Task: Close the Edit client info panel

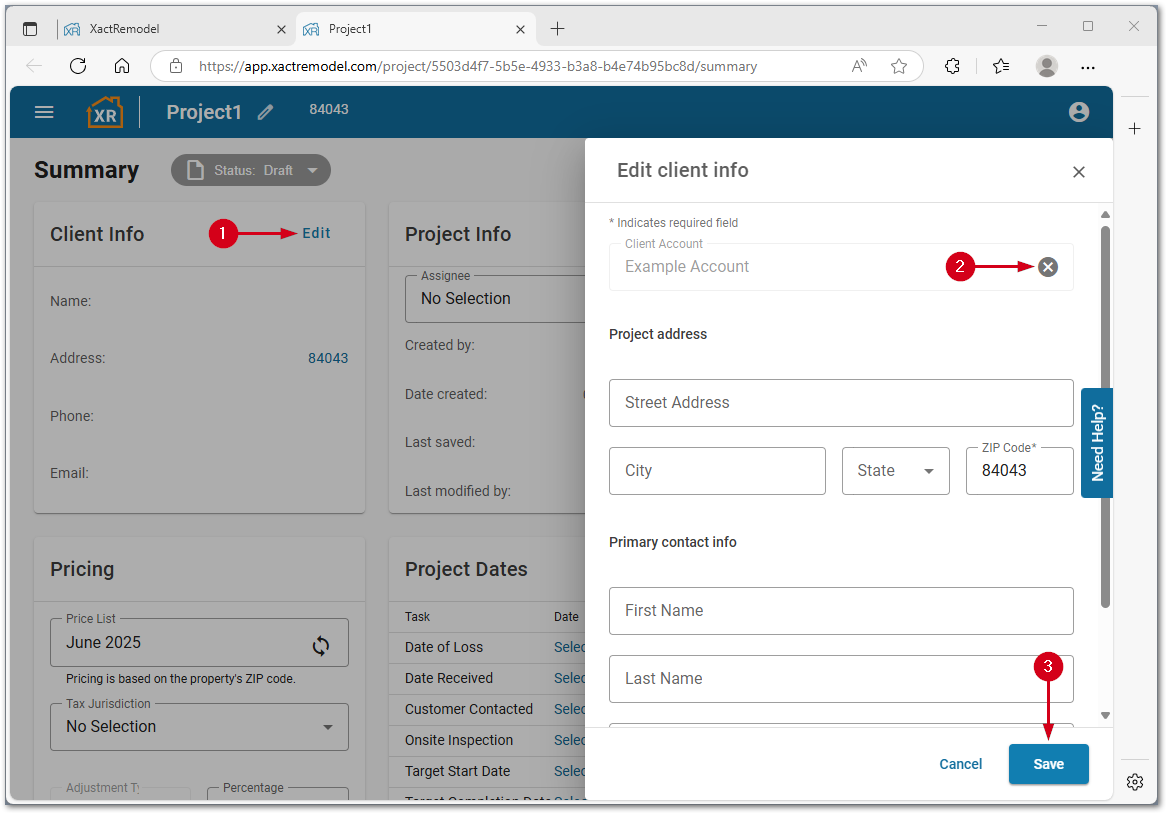Action: point(1078,172)
